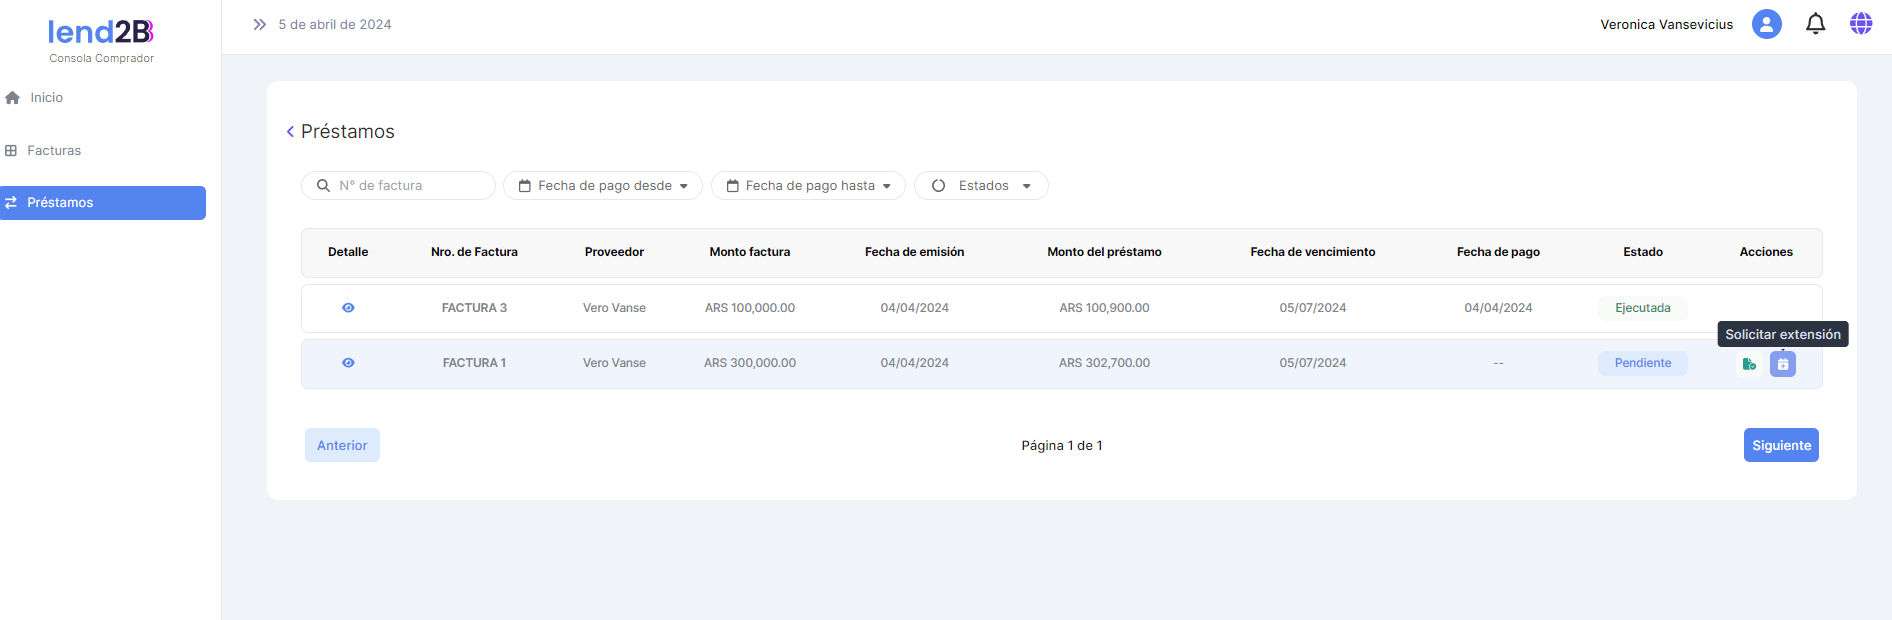
Task: Click the user profile avatar icon
Action: [1766, 24]
